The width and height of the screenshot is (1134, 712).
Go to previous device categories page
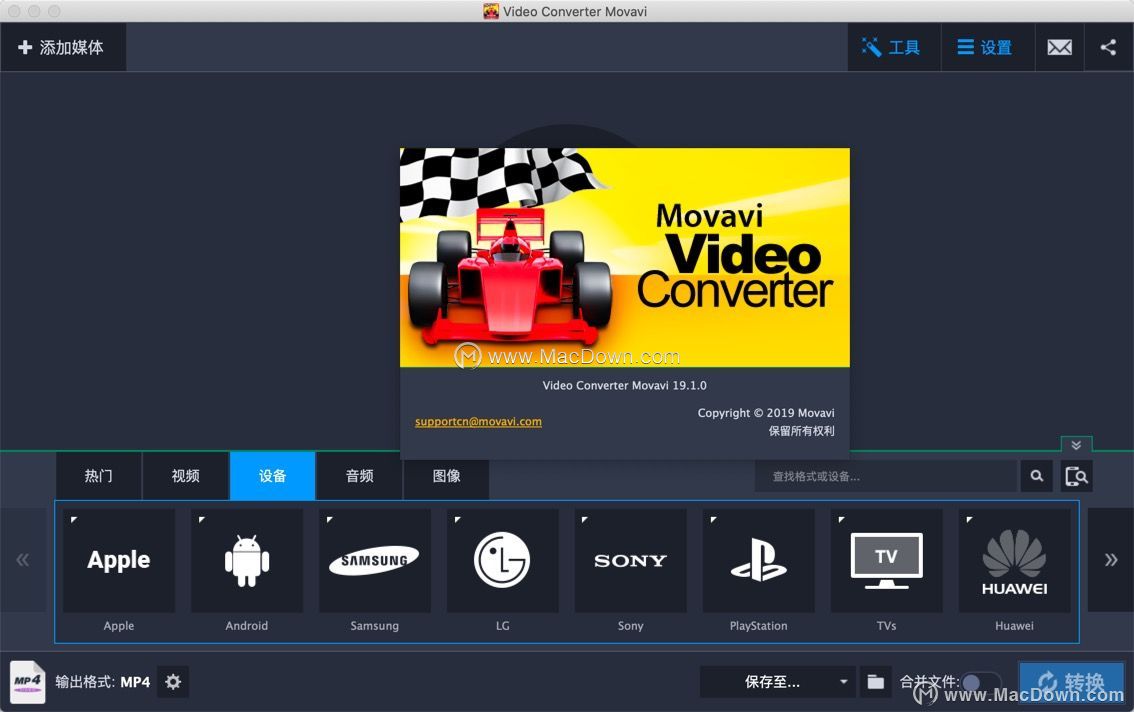coord(23,559)
